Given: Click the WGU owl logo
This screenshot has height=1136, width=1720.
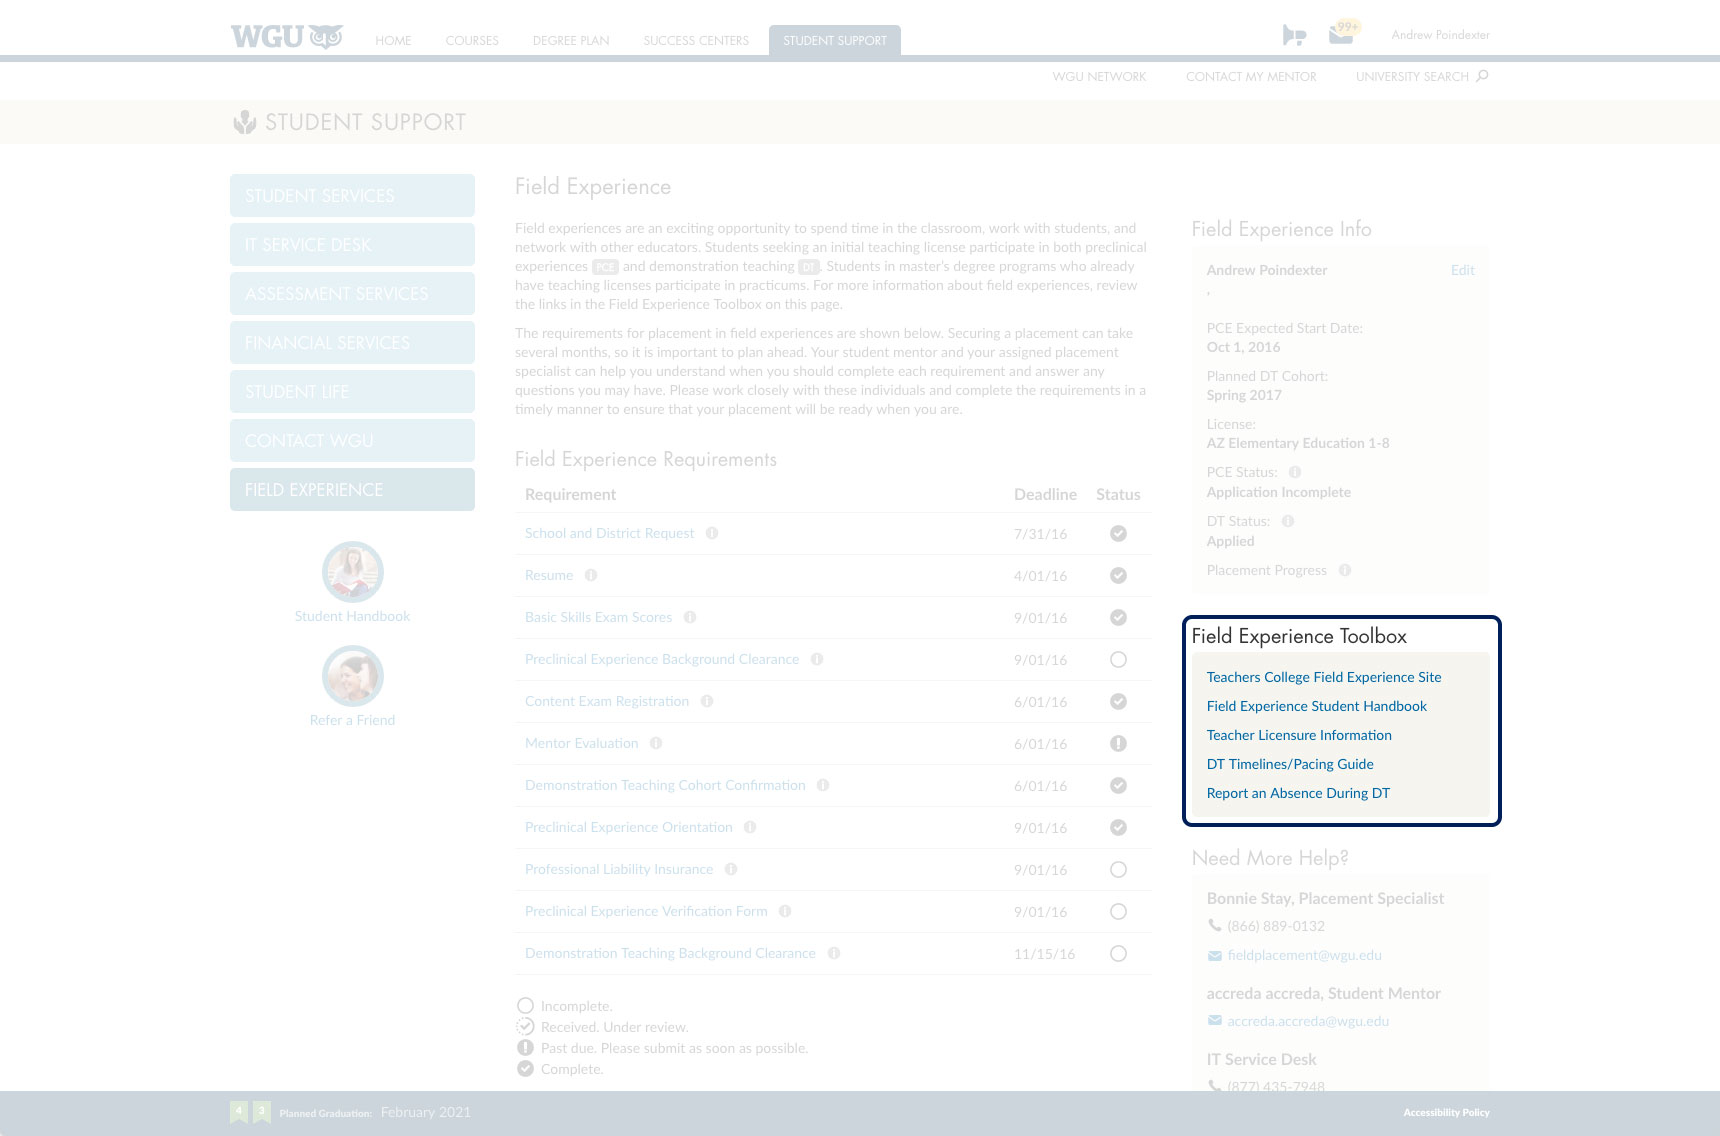Looking at the screenshot, I should 286,37.
